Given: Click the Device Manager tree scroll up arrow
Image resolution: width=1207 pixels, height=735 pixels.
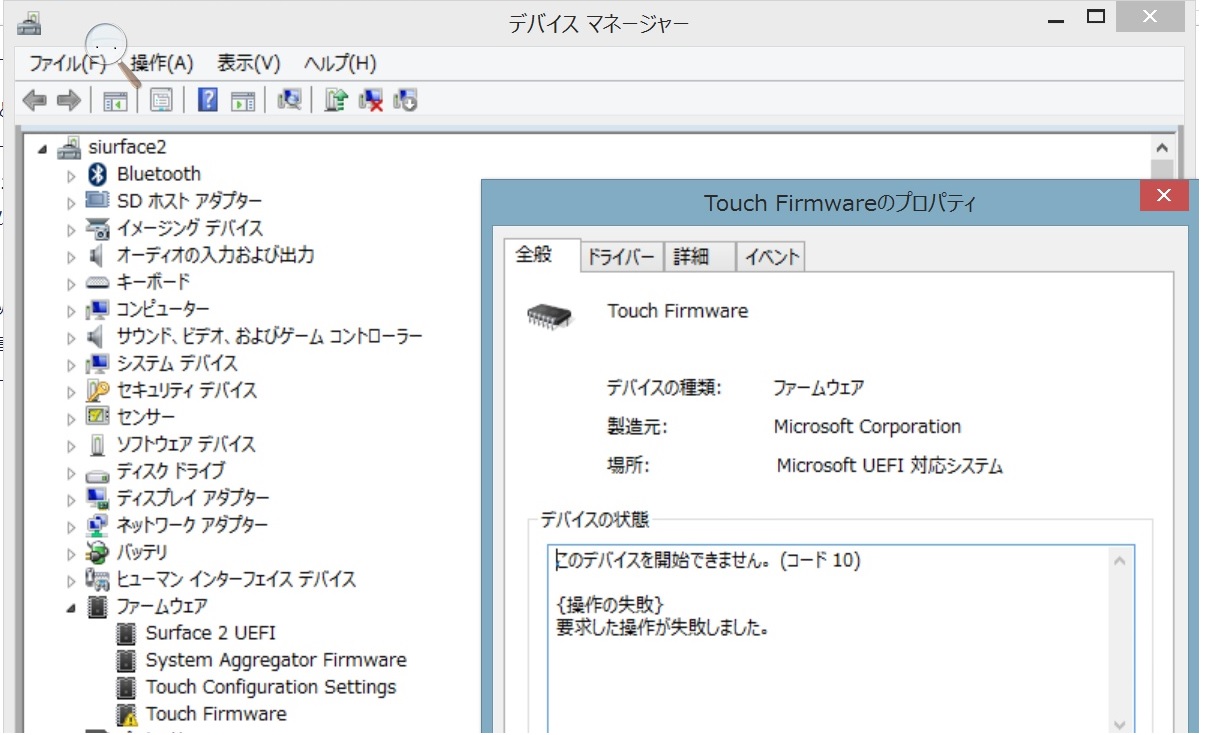Looking at the screenshot, I should coord(1161,147).
